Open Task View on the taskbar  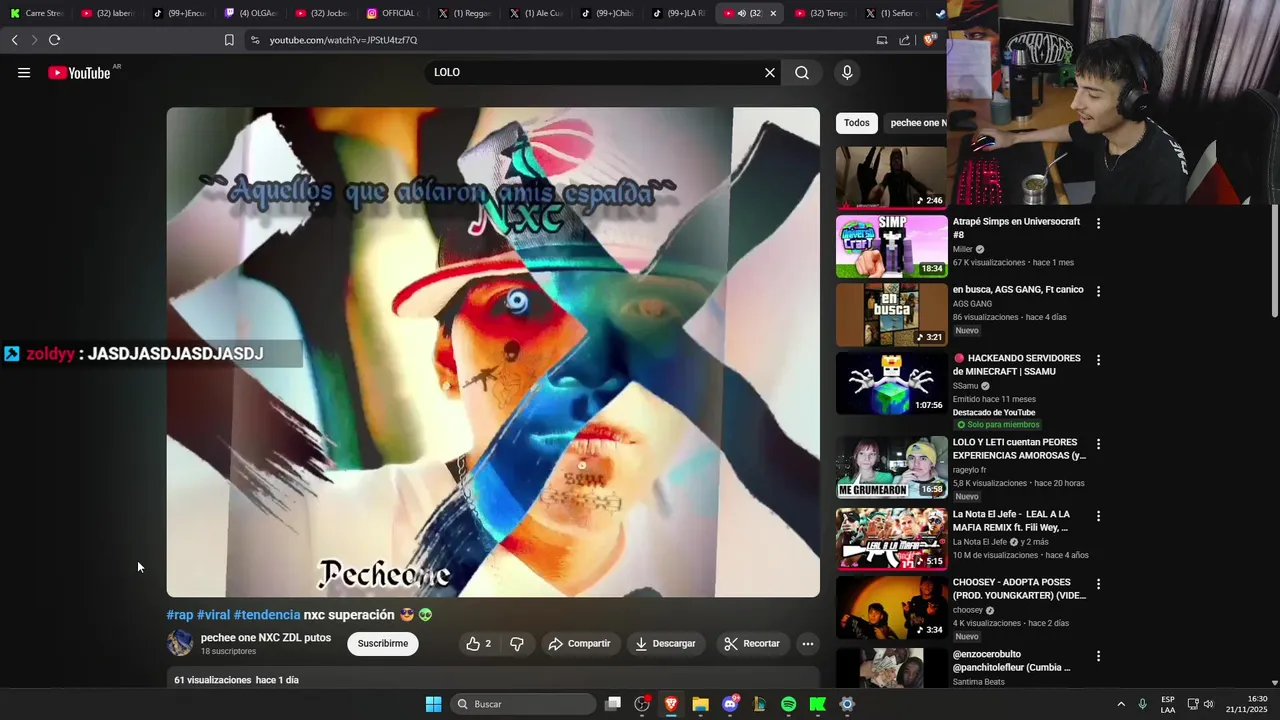tap(613, 704)
